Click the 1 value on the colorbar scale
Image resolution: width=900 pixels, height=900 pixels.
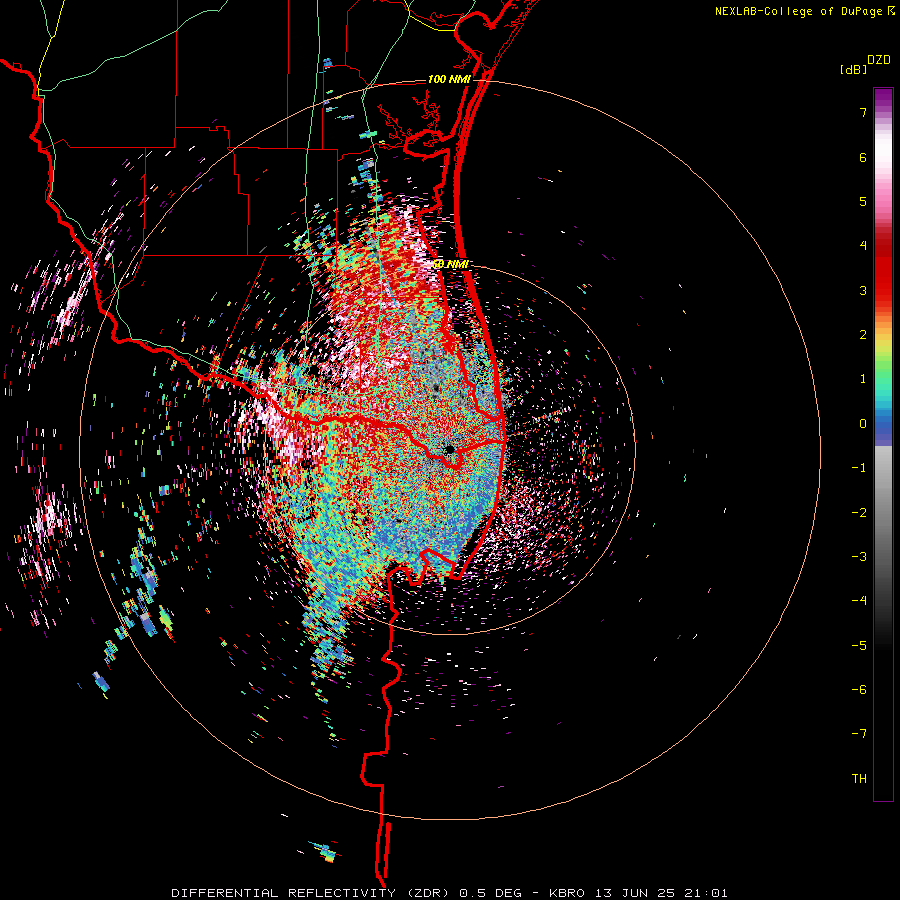[863, 379]
